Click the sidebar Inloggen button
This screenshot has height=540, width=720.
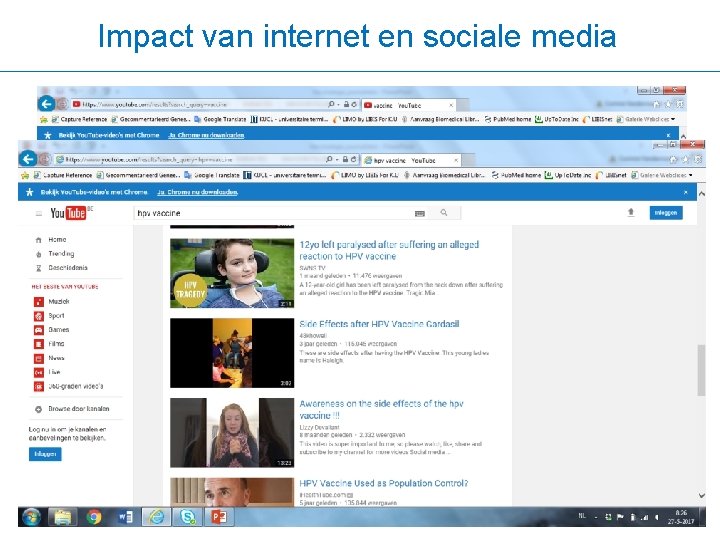tap(45, 454)
